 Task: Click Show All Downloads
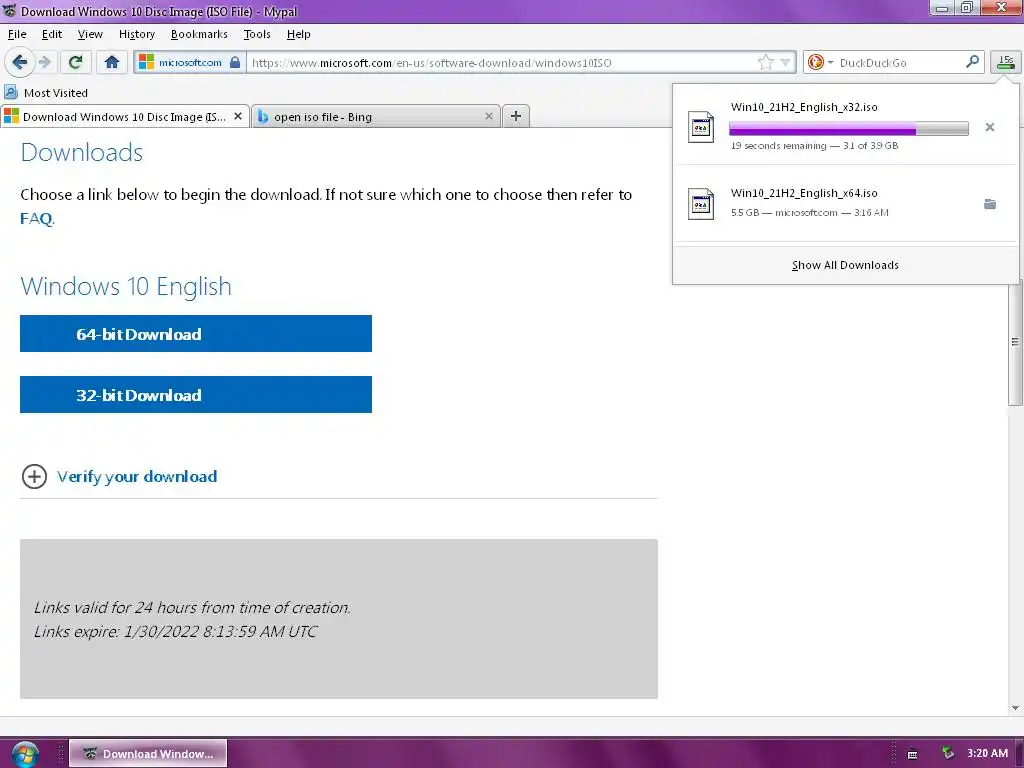845,265
